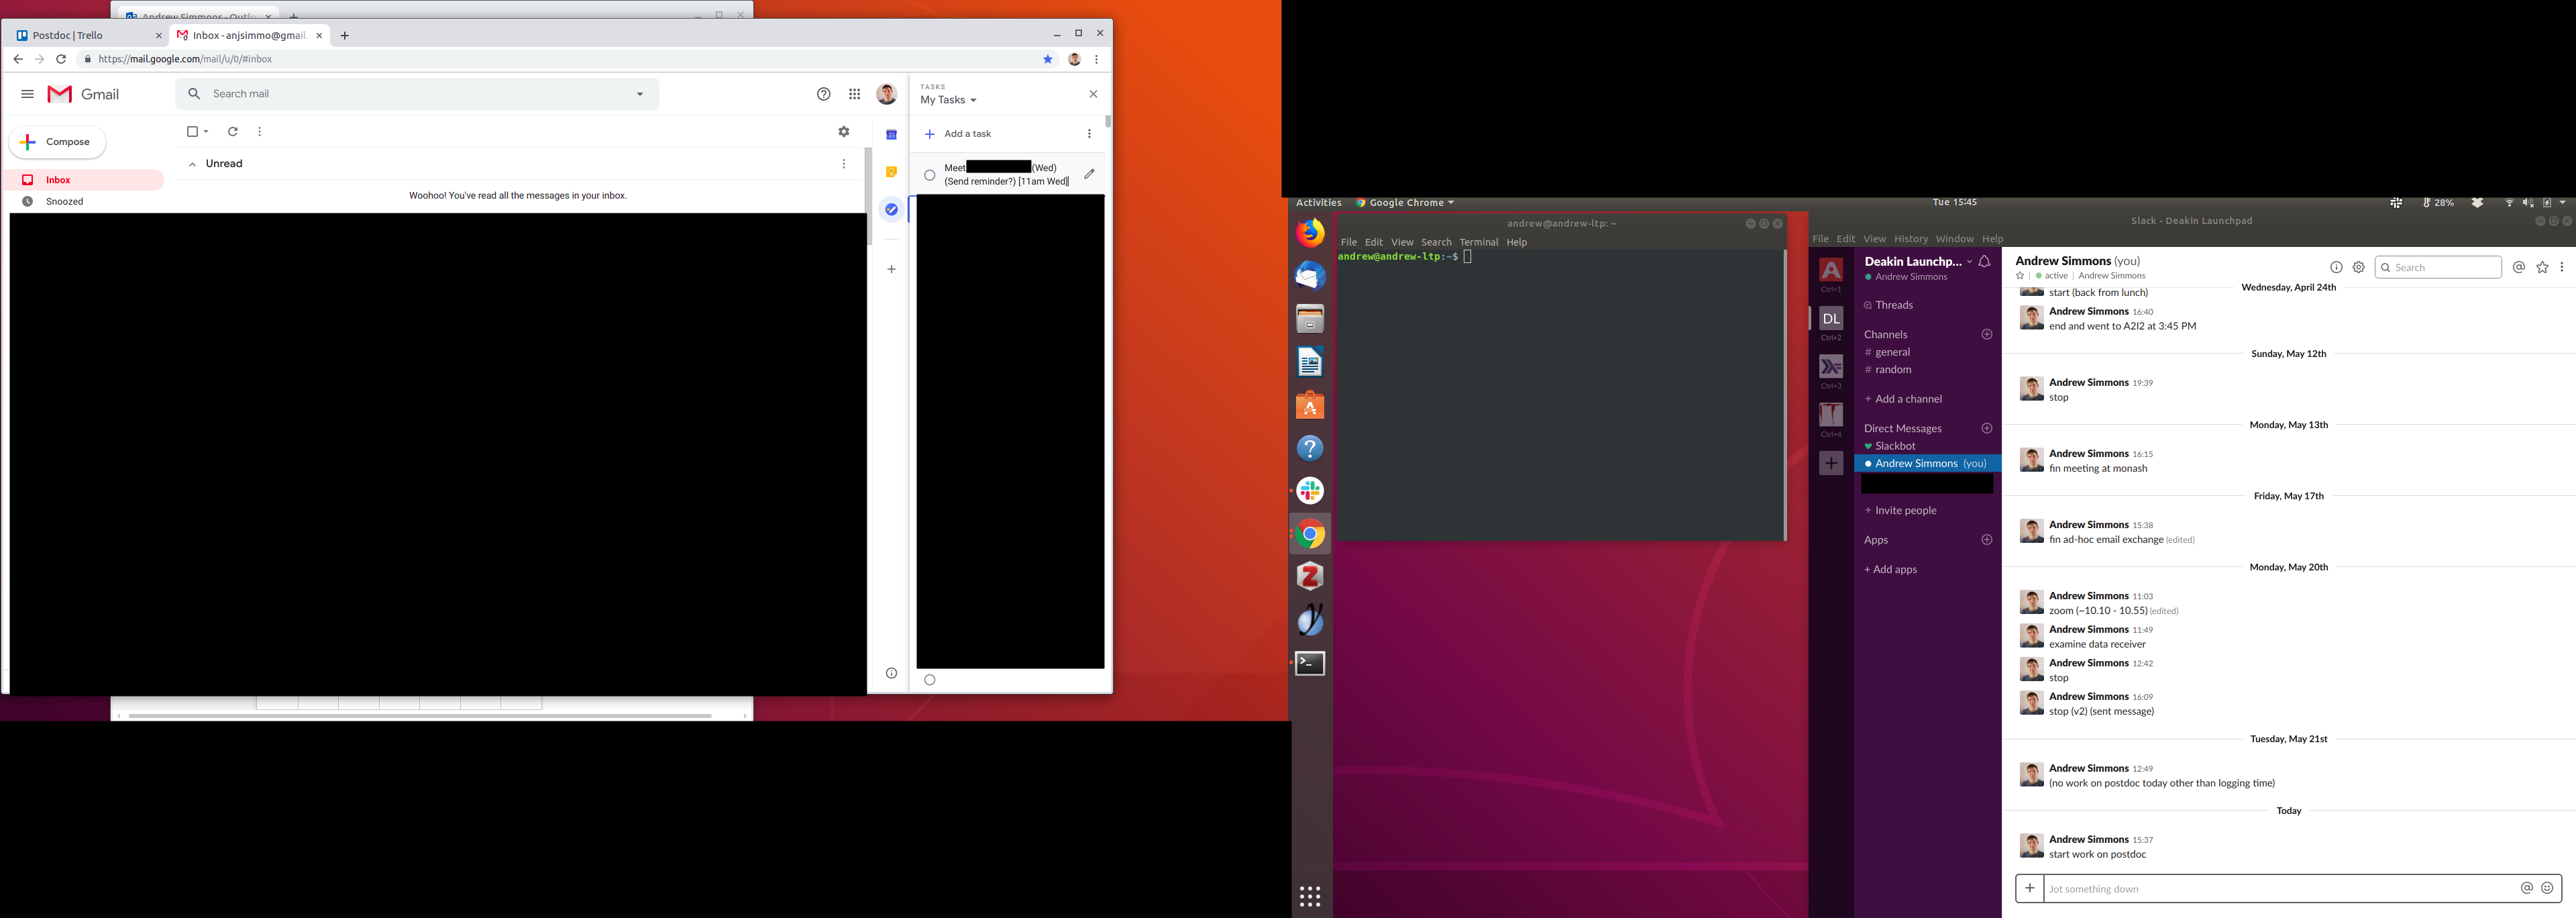Viewport: 2576px width, 918px height.
Task: Click the Gmail settings gear icon
Action: [844, 132]
